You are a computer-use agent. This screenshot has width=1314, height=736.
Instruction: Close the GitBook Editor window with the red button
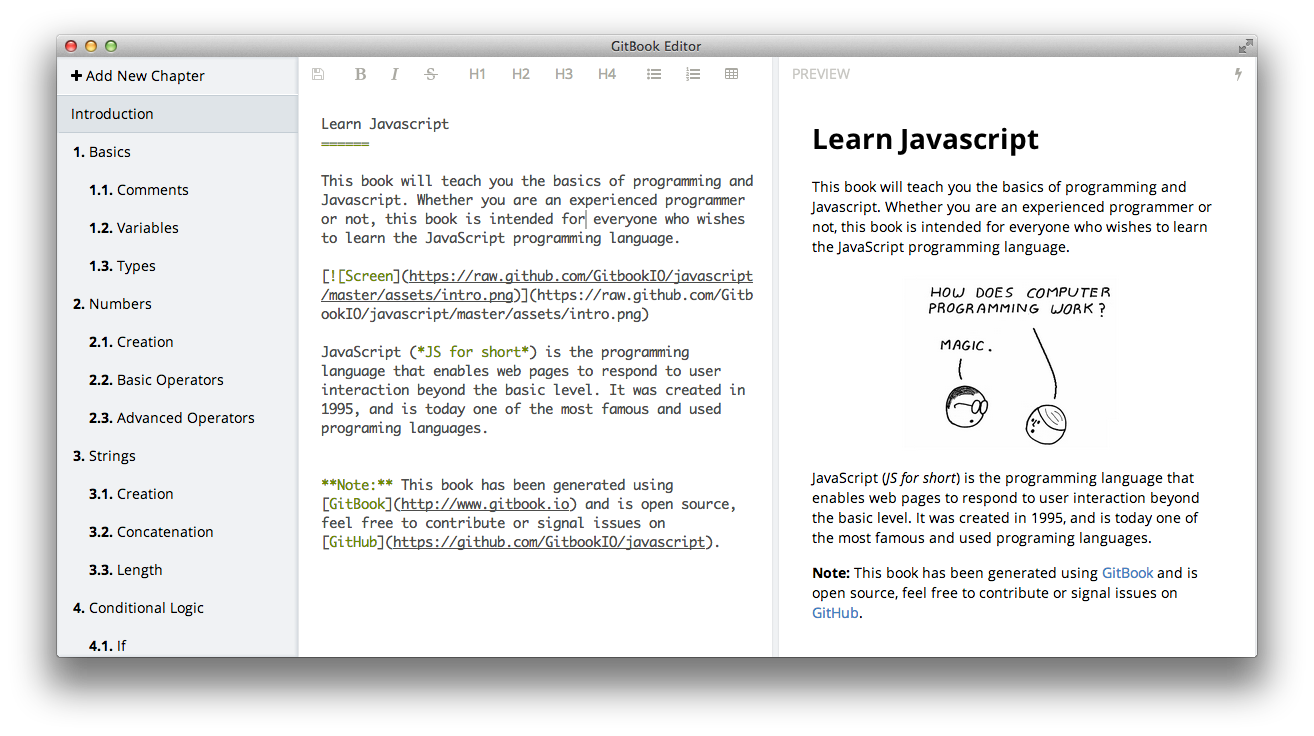(x=71, y=46)
